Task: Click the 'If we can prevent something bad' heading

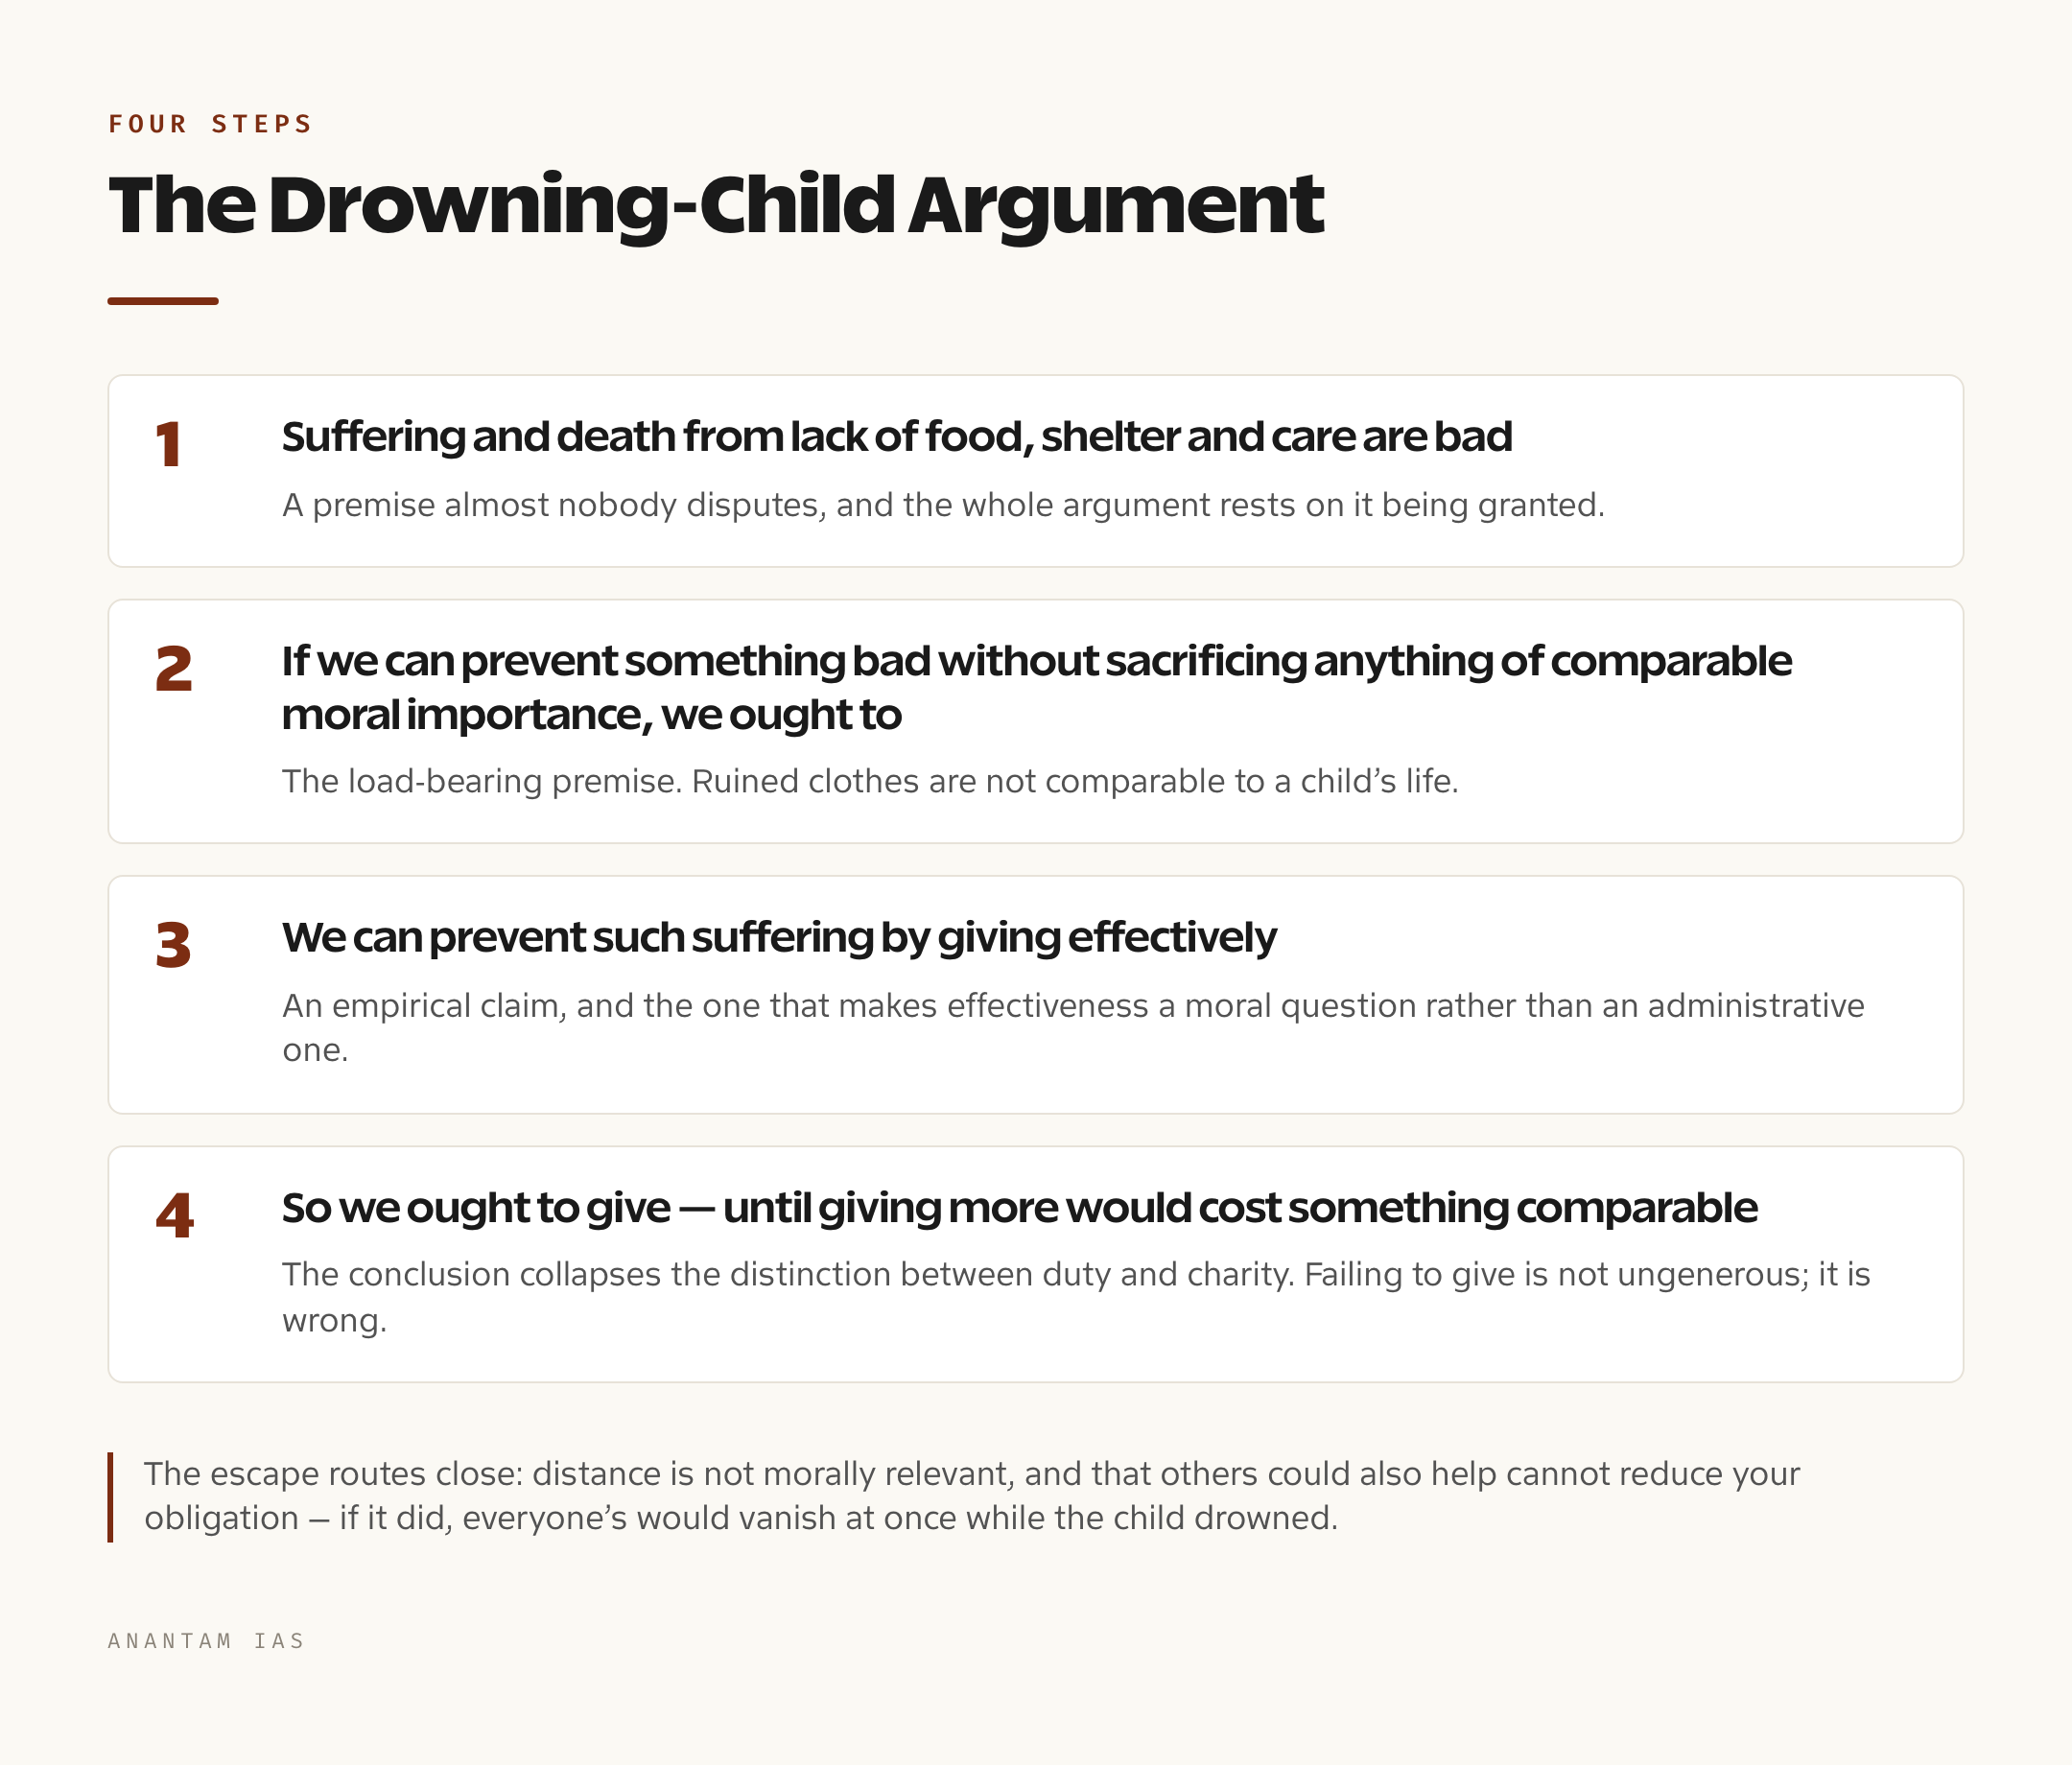Action: (x=1037, y=688)
